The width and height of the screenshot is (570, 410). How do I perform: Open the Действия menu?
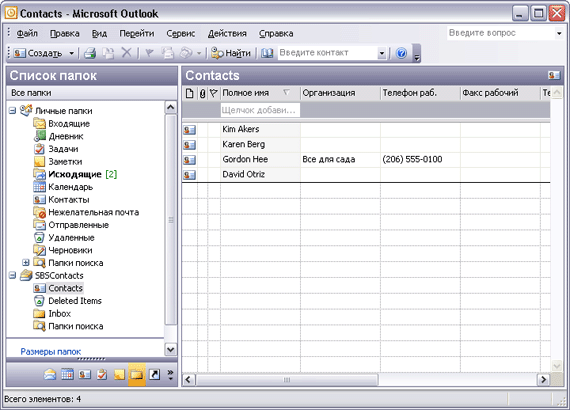tap(227, 33)
